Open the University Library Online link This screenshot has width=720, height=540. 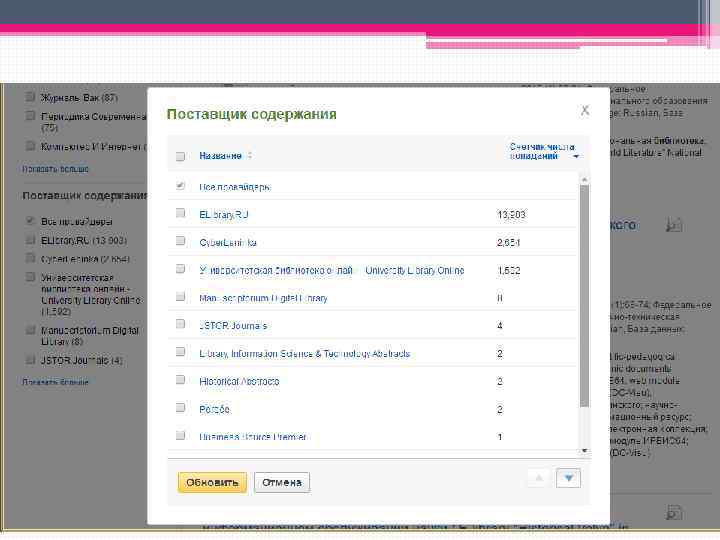point(332,270)
